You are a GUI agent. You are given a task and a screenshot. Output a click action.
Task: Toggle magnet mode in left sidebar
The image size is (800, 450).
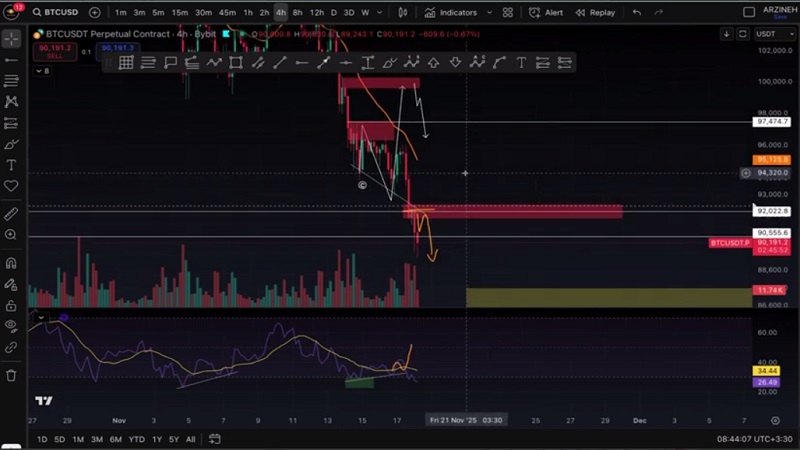point(12,263)
